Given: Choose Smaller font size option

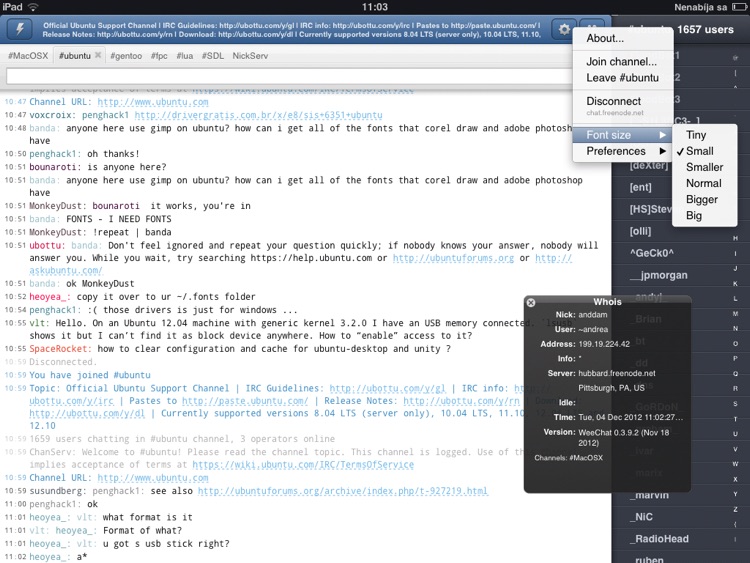Looking at the screenshot, I should pos(705,167).
